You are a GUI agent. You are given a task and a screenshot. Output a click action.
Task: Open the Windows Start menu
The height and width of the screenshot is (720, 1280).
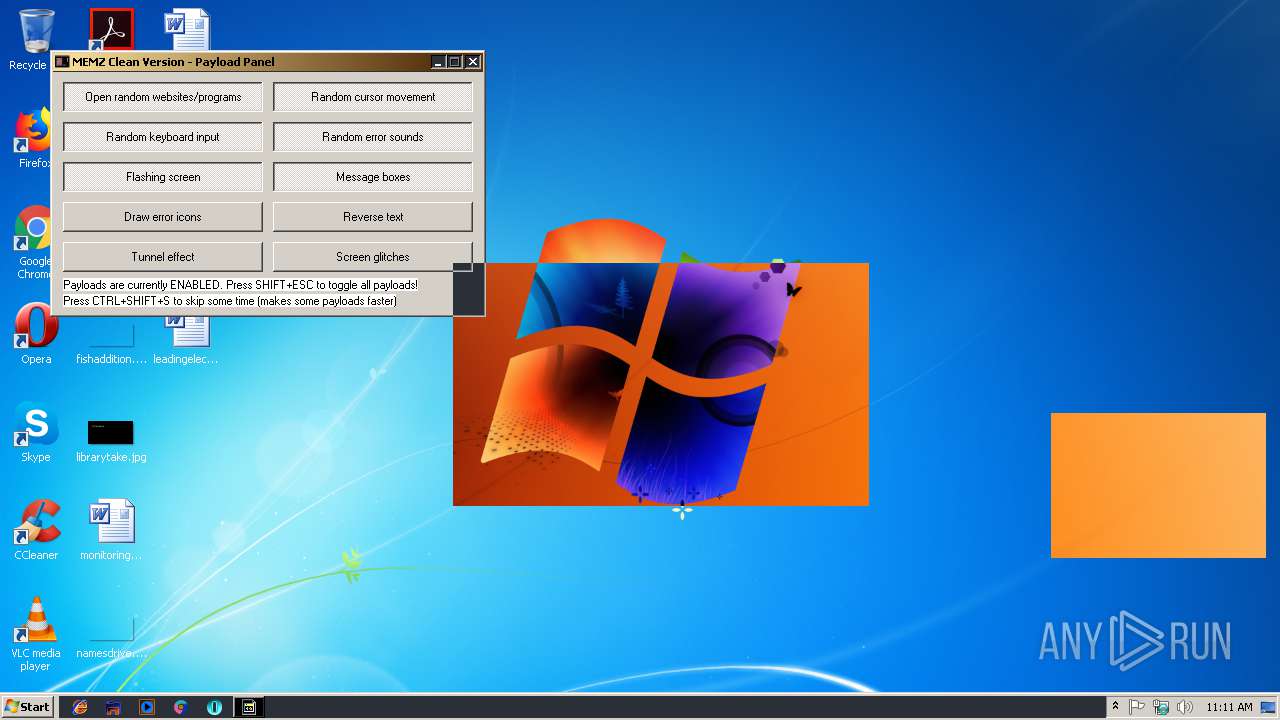point(28,707)
